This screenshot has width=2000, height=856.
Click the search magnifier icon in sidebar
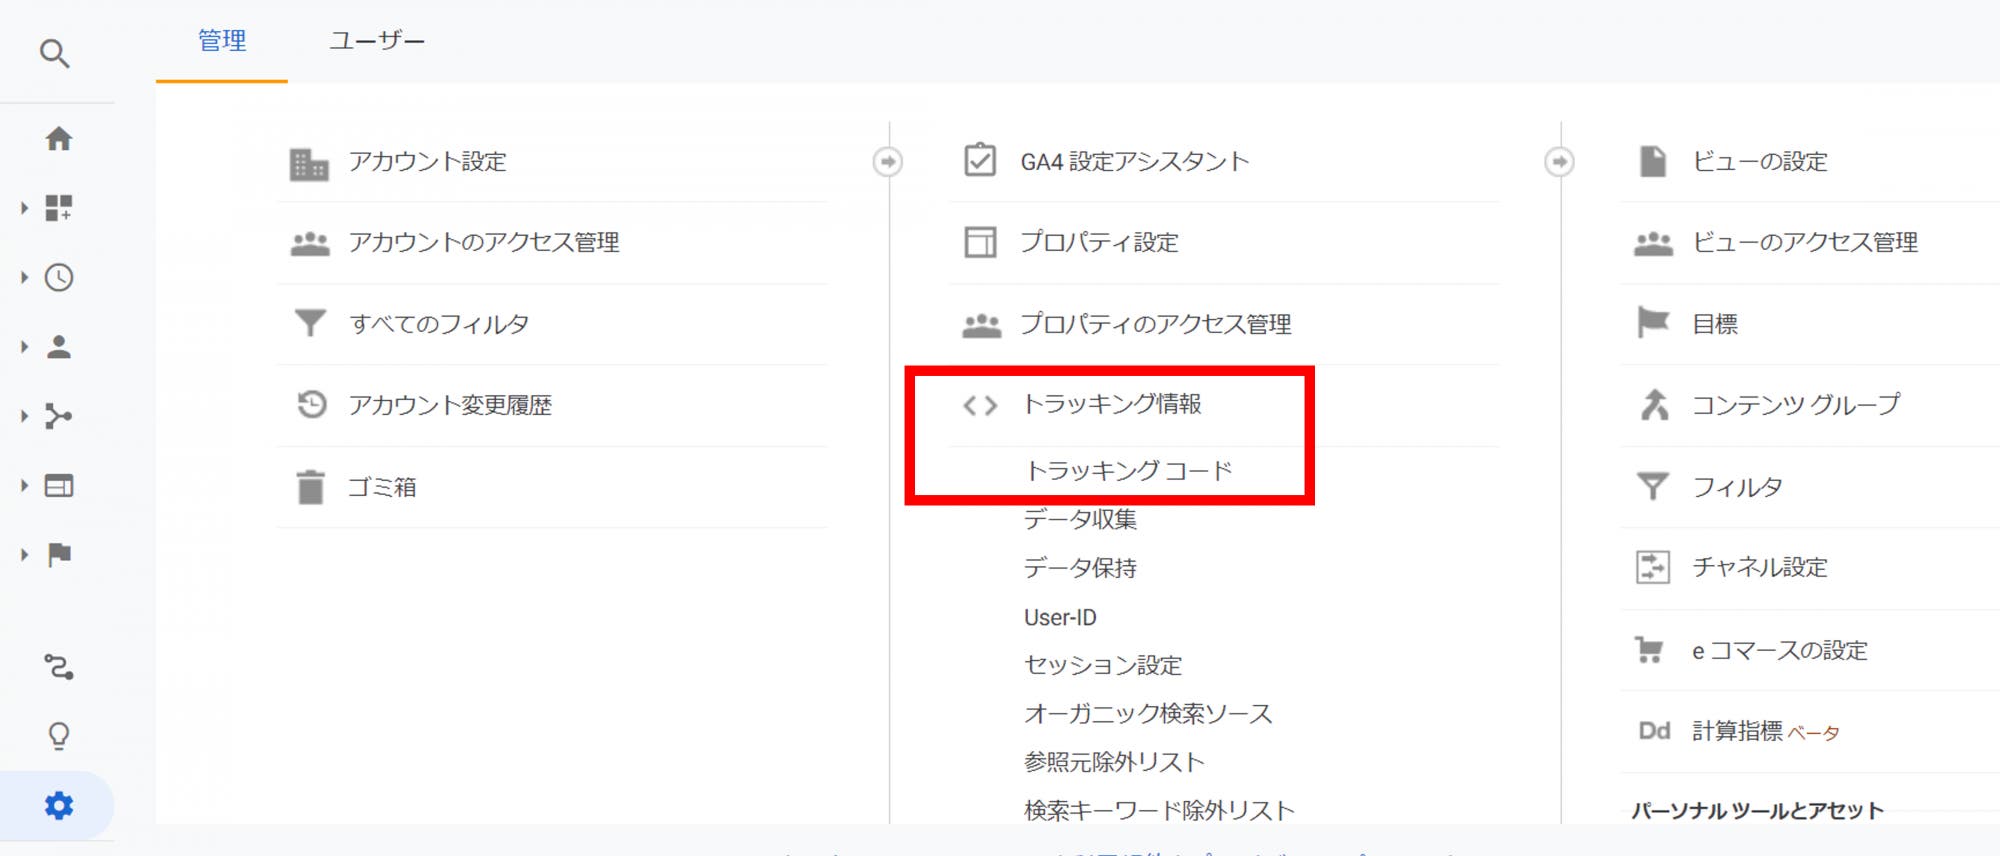[55, 53]
